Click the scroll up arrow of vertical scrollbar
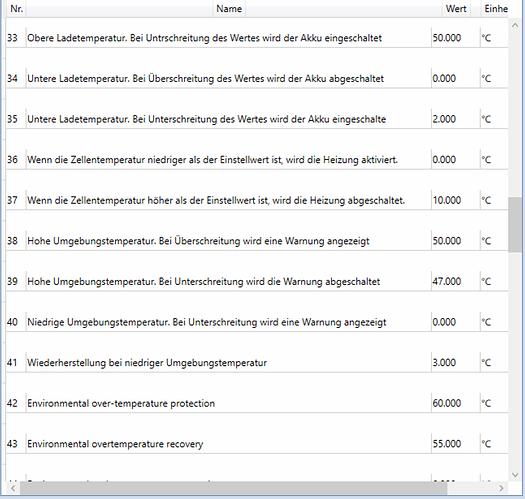The height and width of the screenshot is (499, 525). (x=515, y=25)
